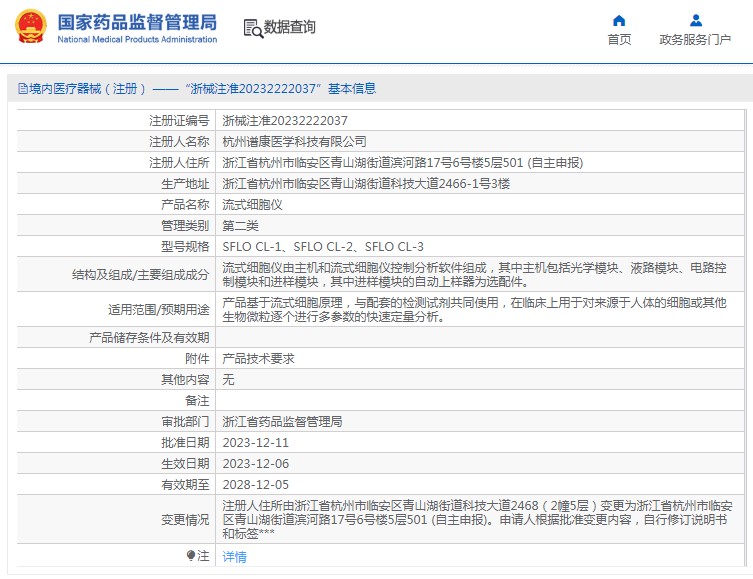Click the 国家药品监督管理局 title text
Viewport: 753px width, 579px height.
coord(136,21)
